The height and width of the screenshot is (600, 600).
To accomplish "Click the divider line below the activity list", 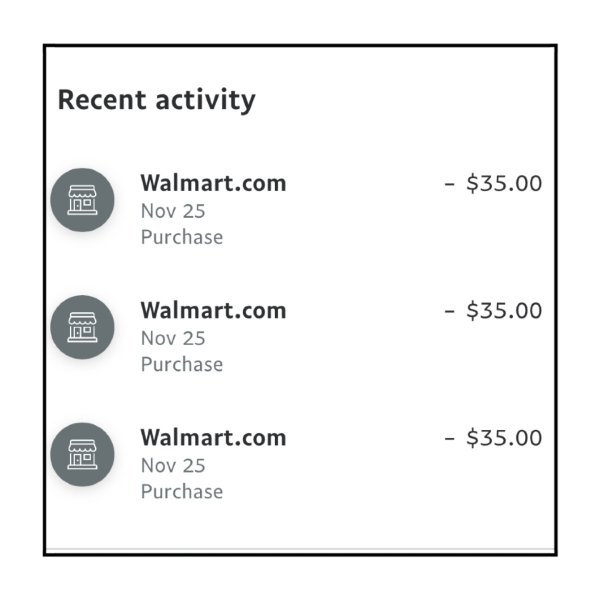I will point(300,549).
